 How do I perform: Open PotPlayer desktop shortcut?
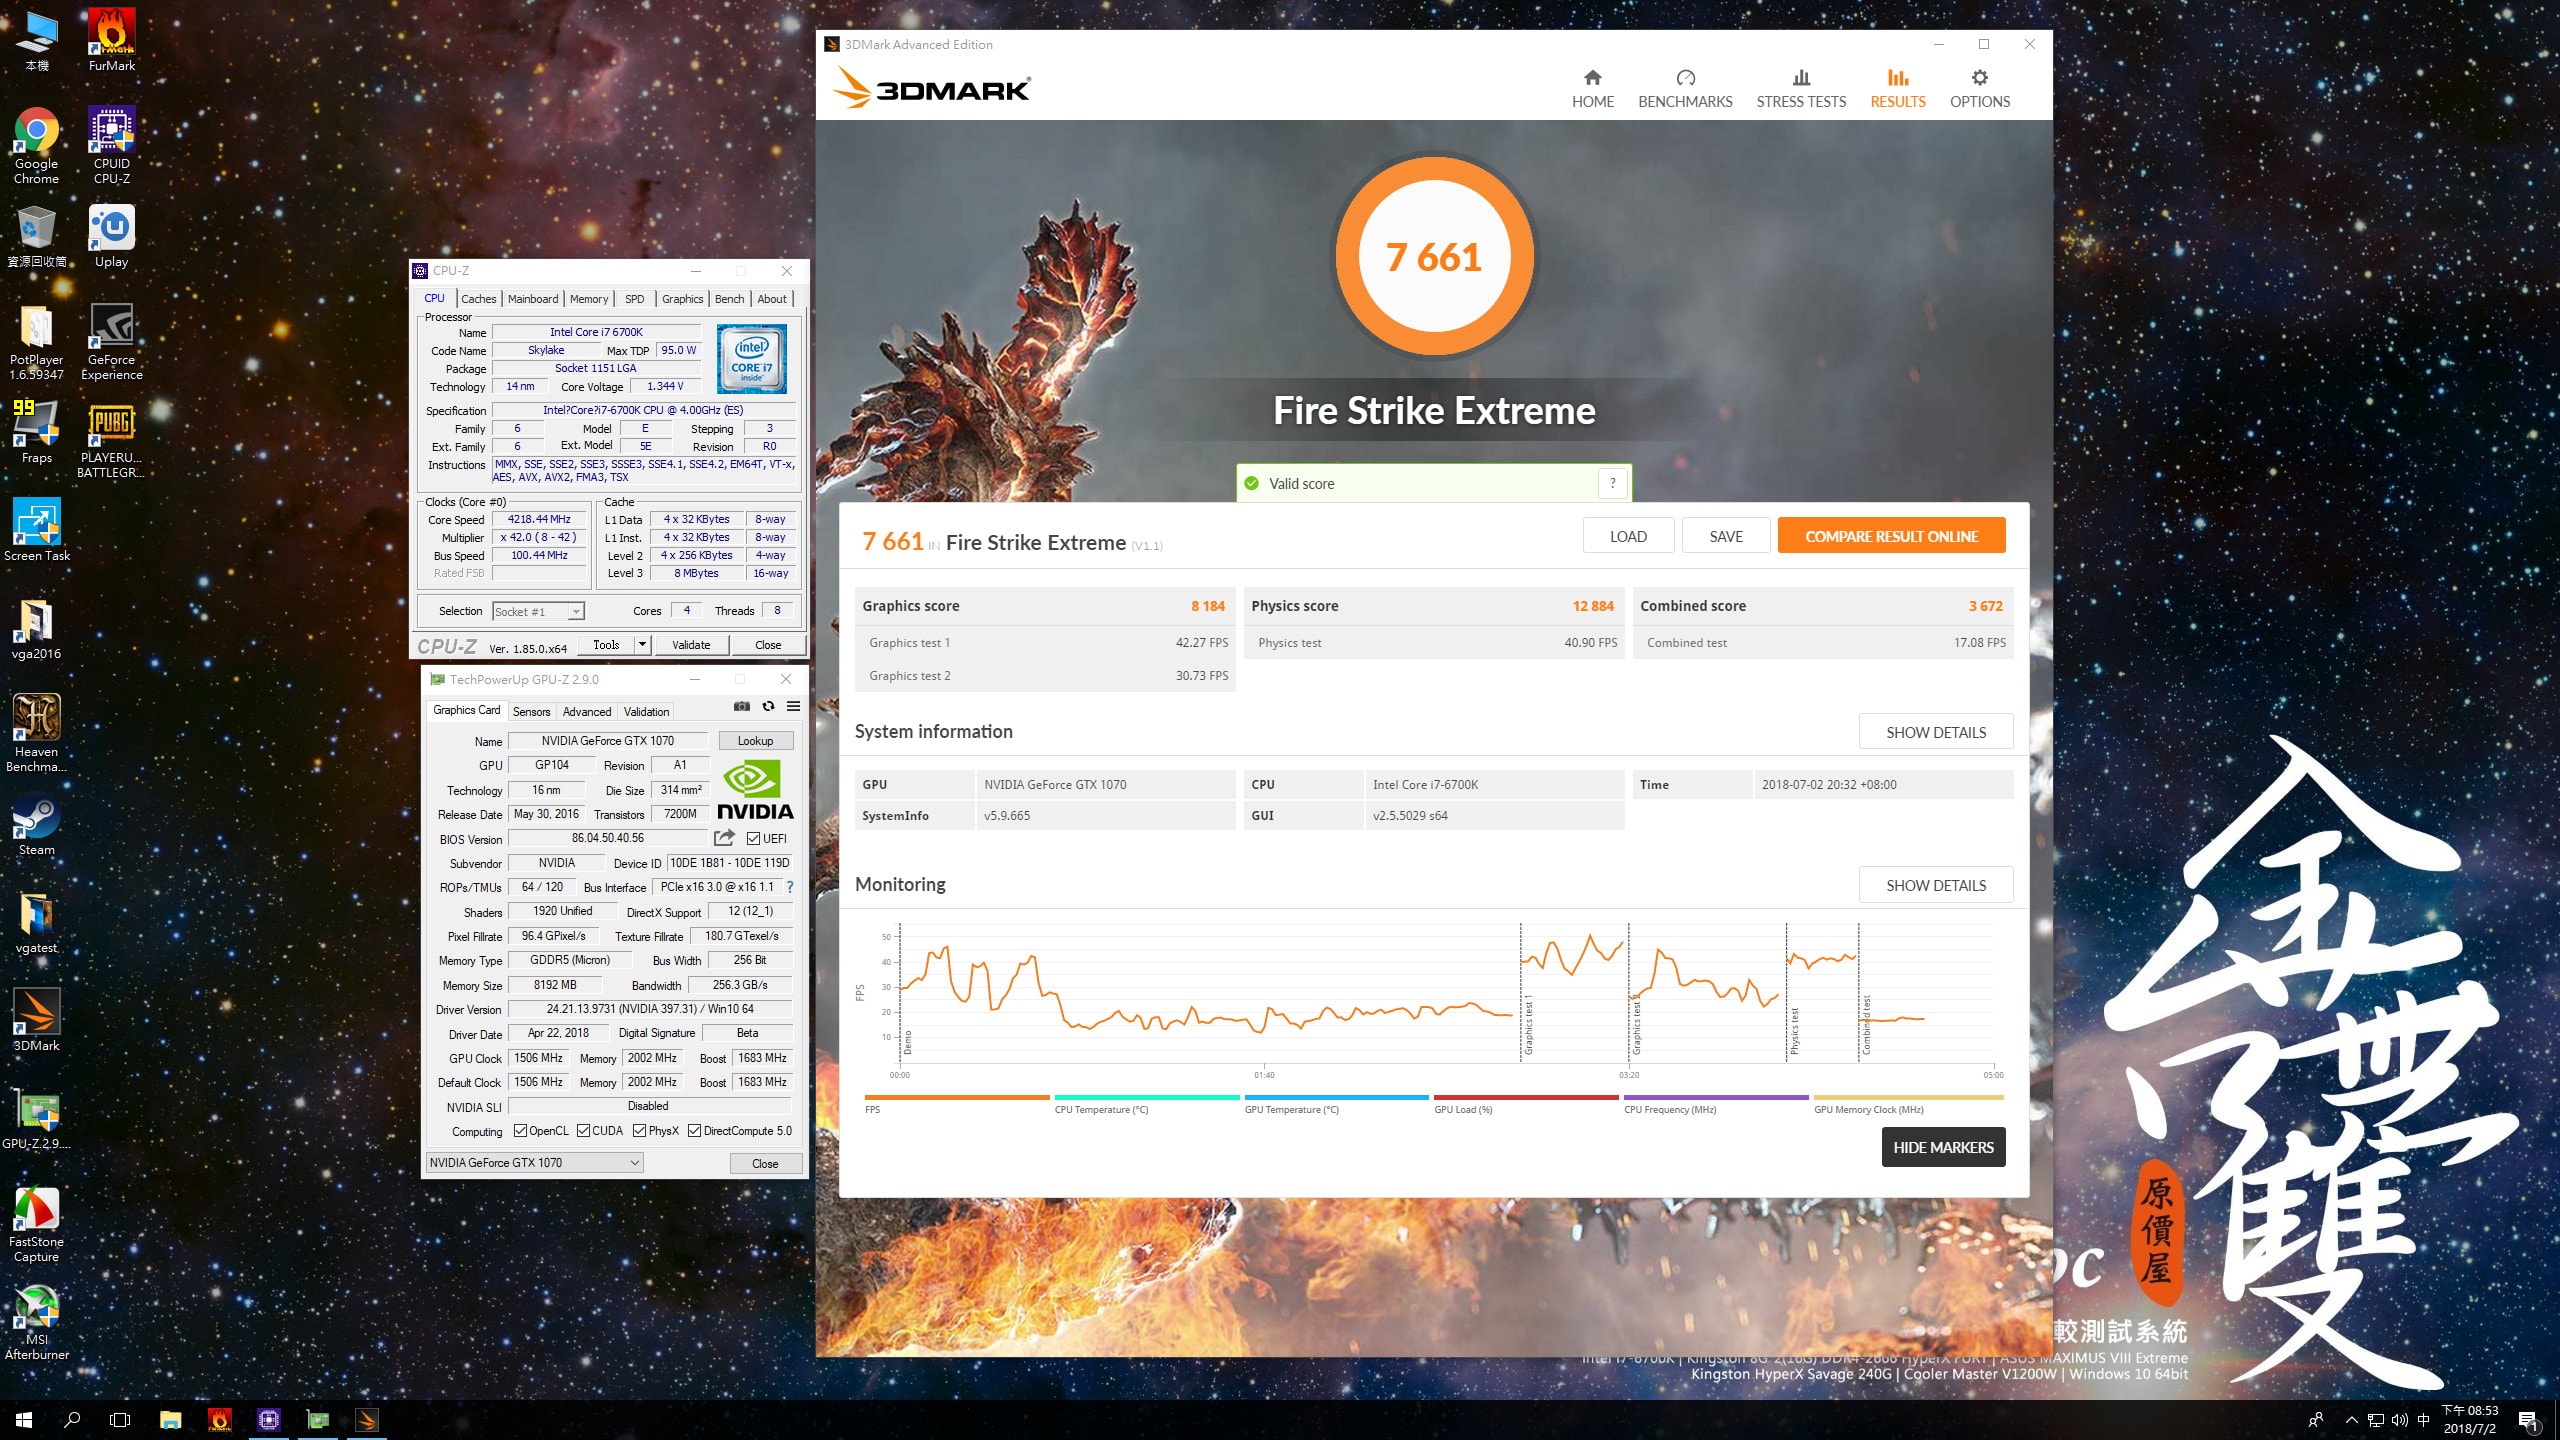point(36,341)
